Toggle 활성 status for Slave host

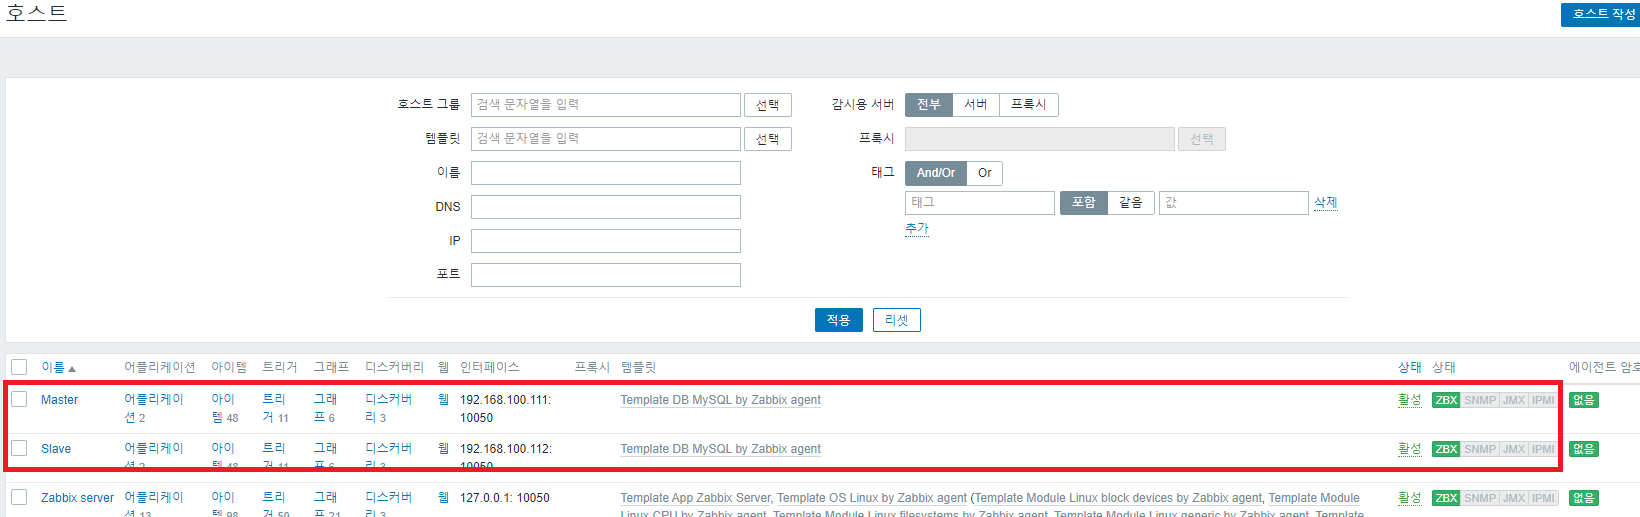pyautogui.click(x=1410, y=449)
